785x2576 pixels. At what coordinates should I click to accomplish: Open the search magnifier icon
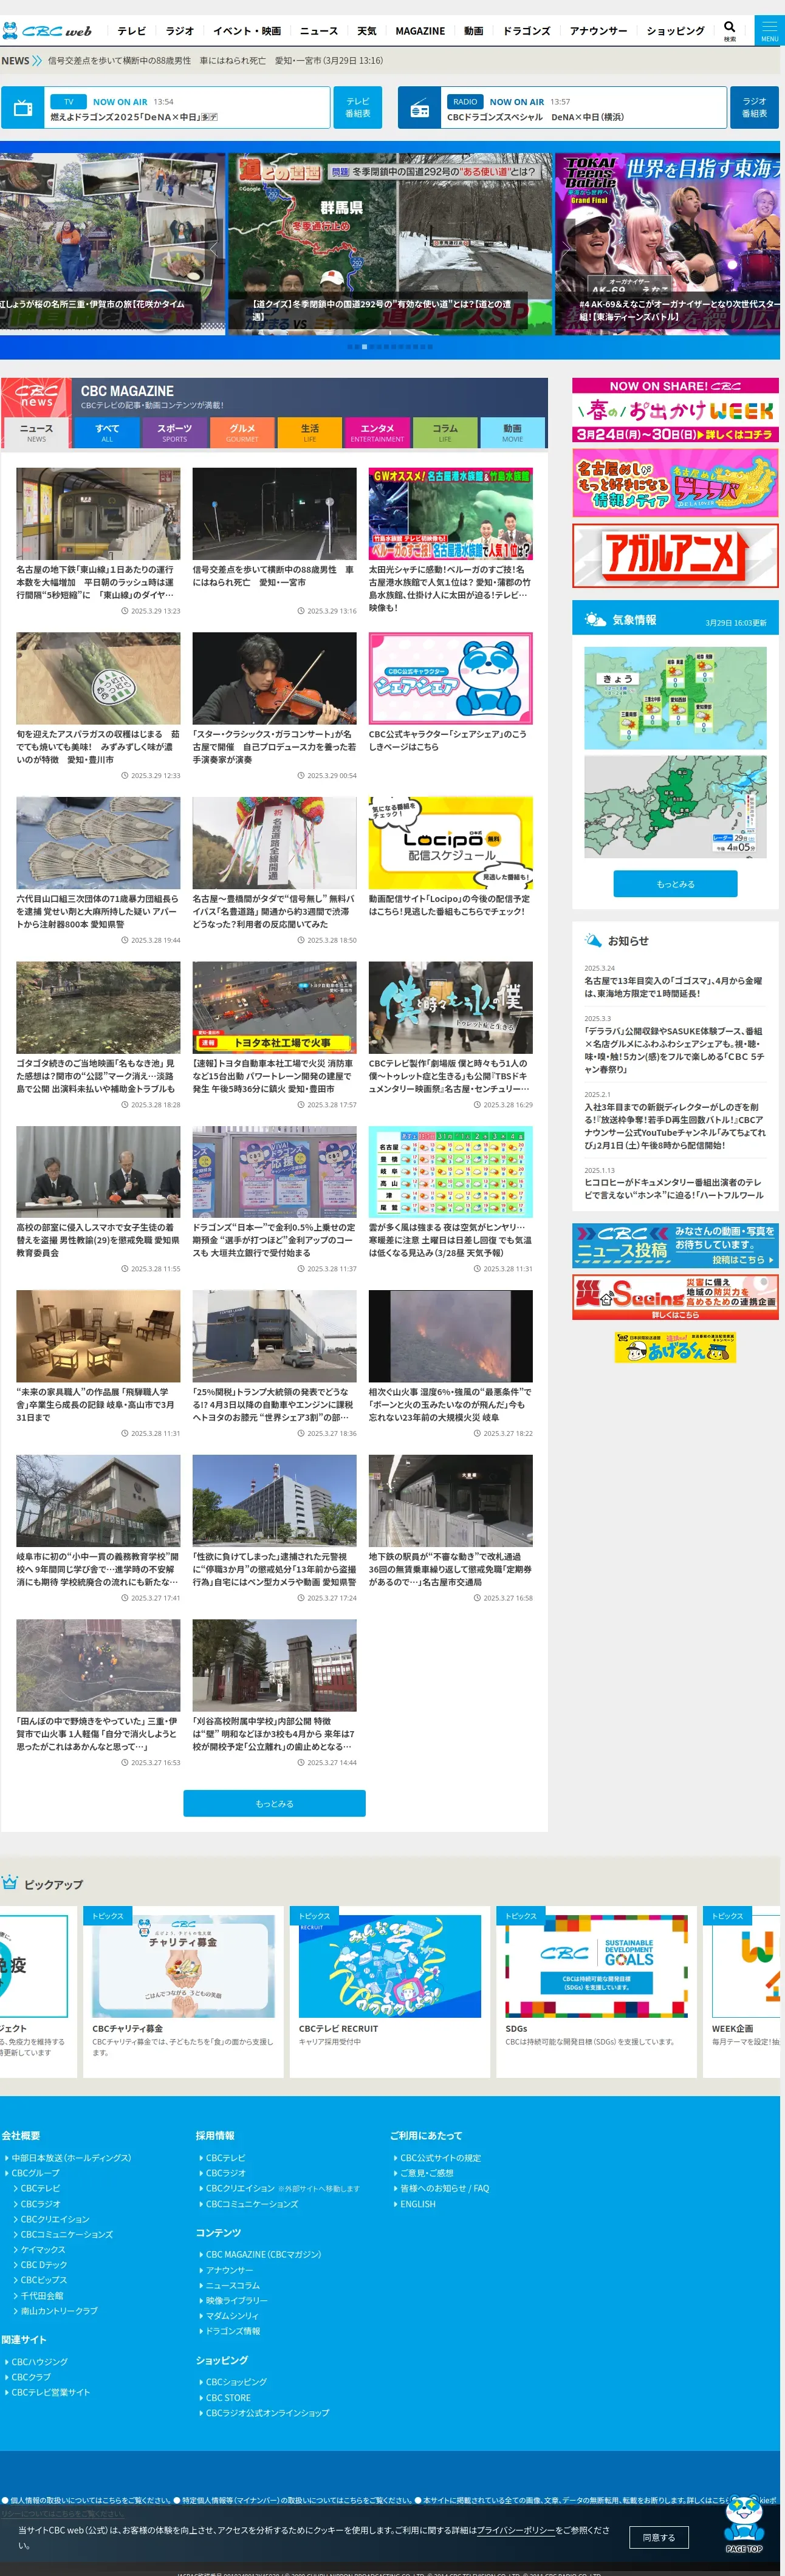[x=729, y=27]
